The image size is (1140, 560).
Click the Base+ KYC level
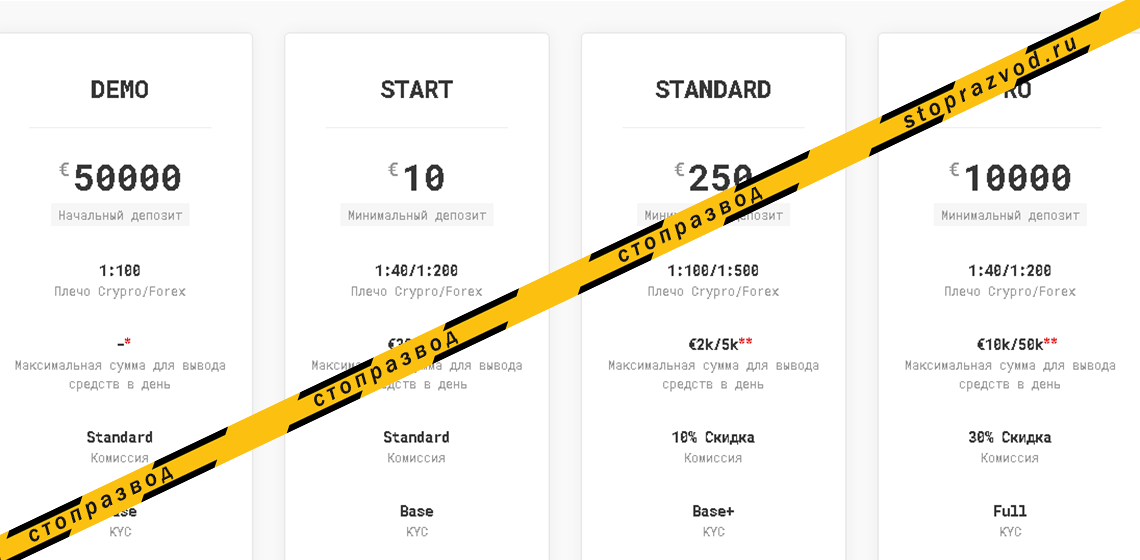pyautogui.click(x=713, y=511)
